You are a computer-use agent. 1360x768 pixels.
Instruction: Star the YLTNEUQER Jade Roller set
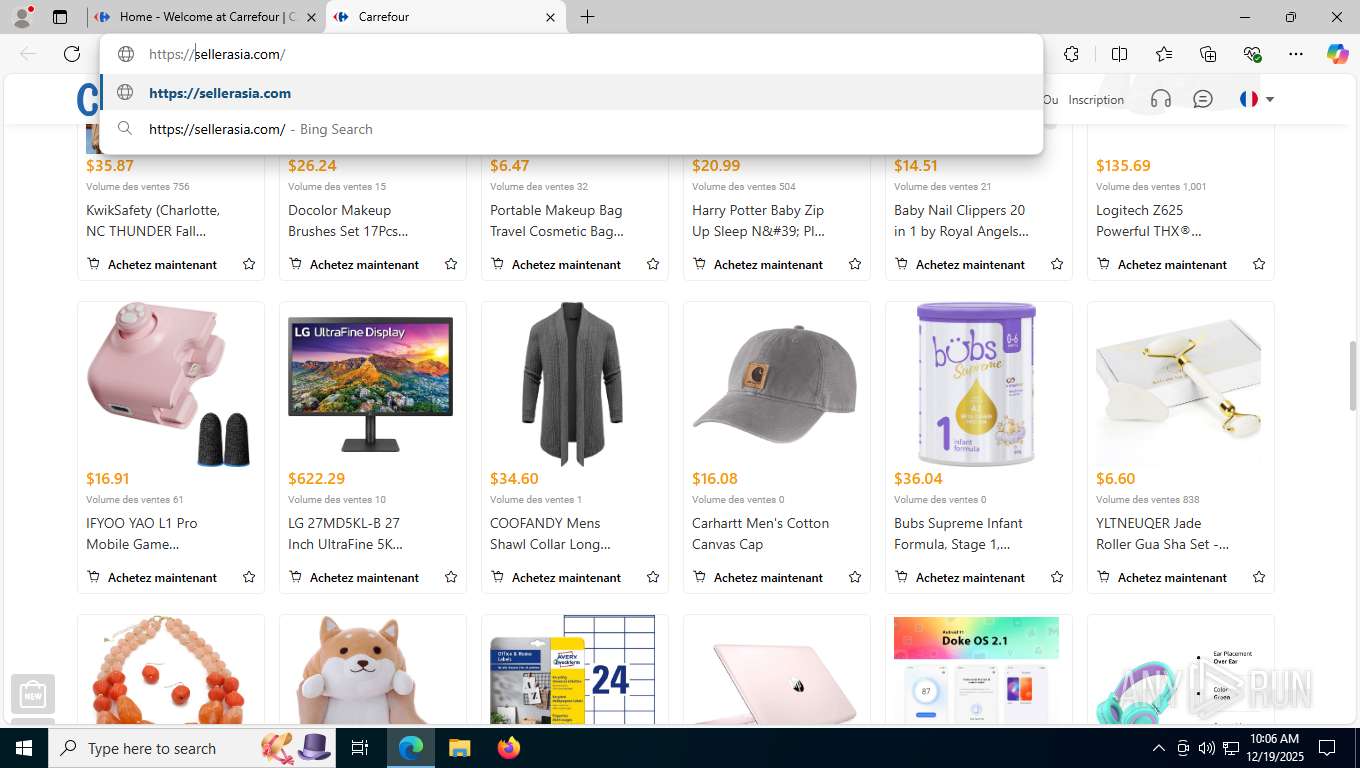[x=1259, y=577]
